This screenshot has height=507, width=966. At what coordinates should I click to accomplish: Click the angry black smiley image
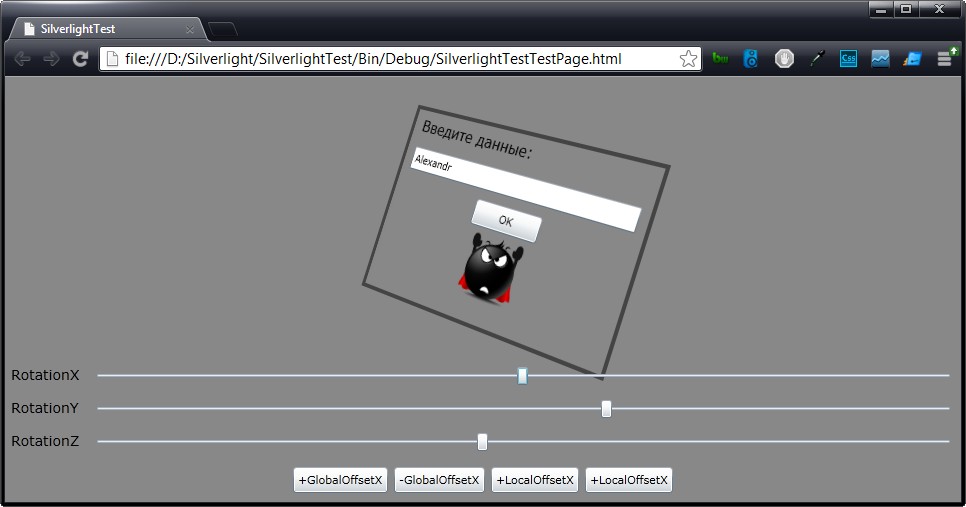click(491, 269)
